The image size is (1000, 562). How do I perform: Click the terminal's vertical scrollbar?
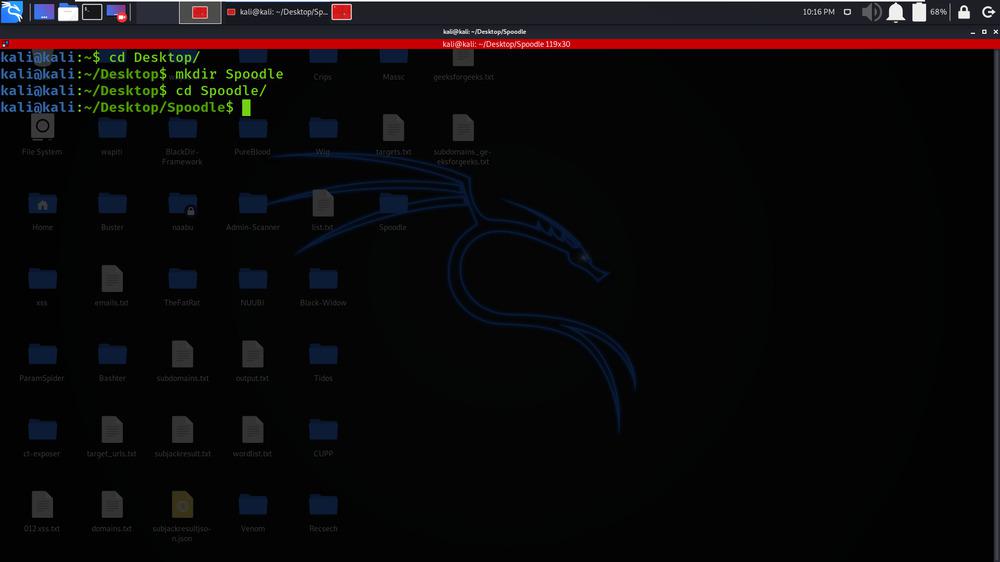click(x=996, y=305)
